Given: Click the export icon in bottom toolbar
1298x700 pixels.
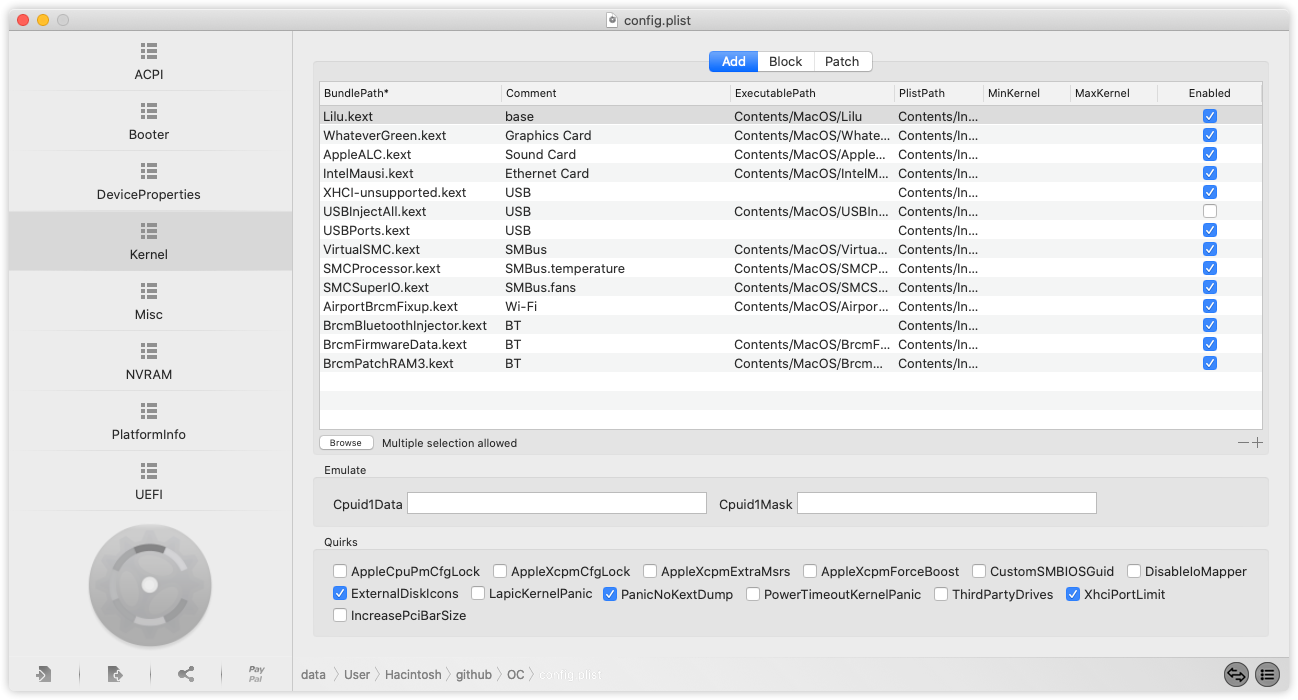Looking at the screenshot, I should (115, 674).
